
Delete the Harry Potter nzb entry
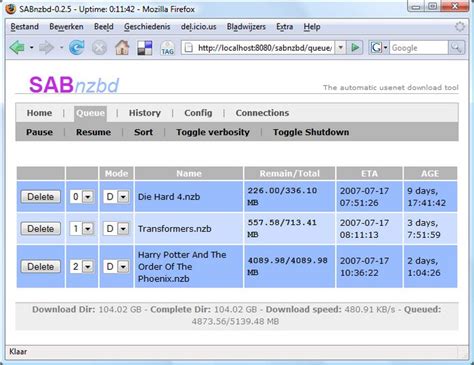pyautogui.click(x=41, y=267)
